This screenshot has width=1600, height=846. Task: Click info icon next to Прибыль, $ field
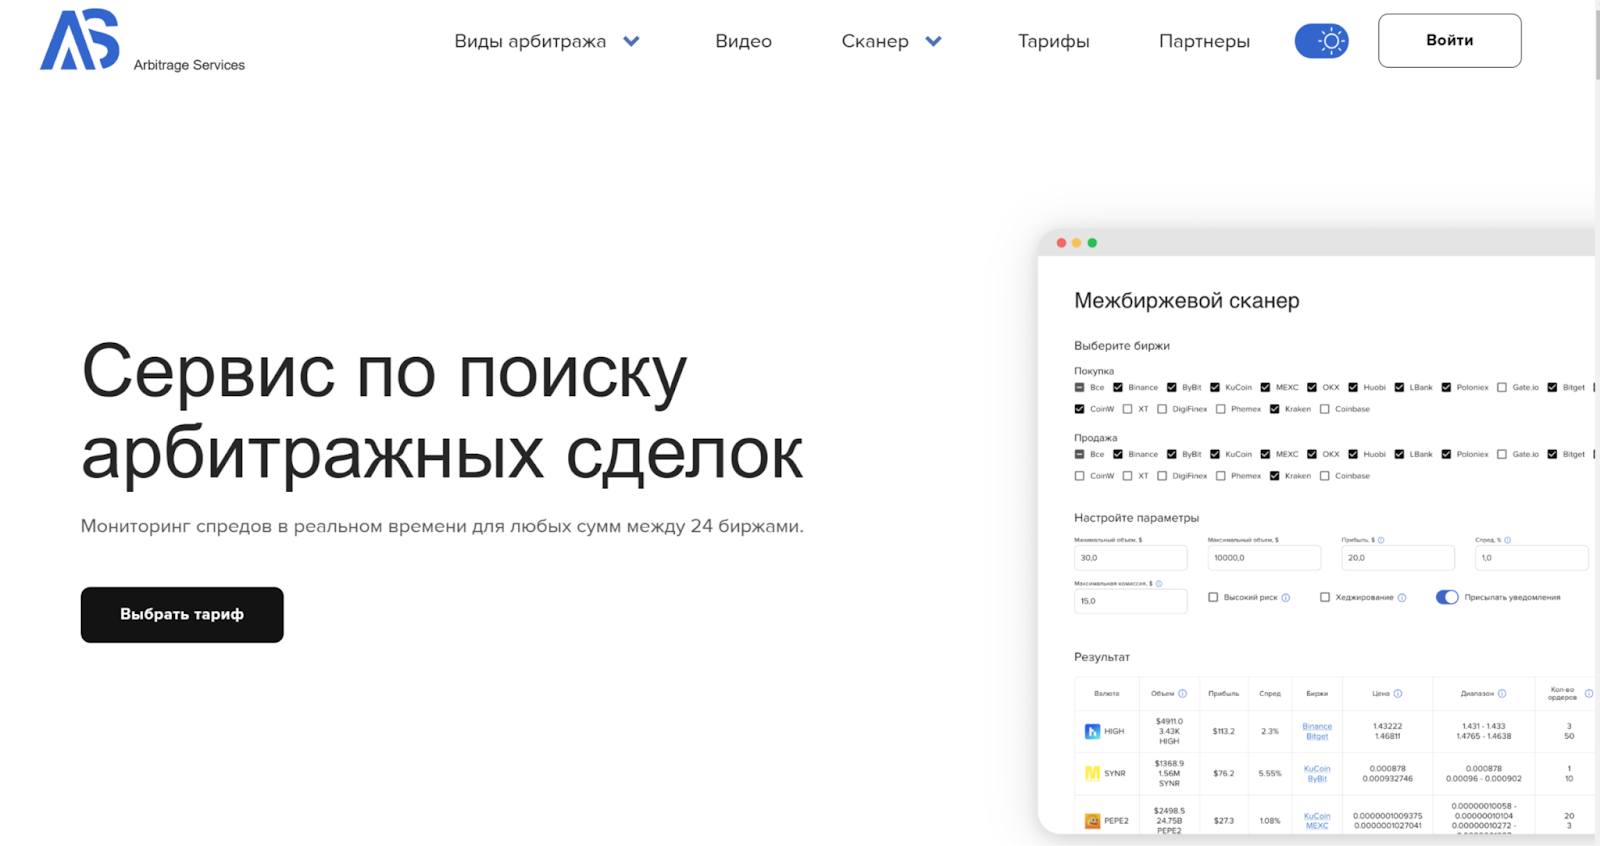coord(1381,540)
